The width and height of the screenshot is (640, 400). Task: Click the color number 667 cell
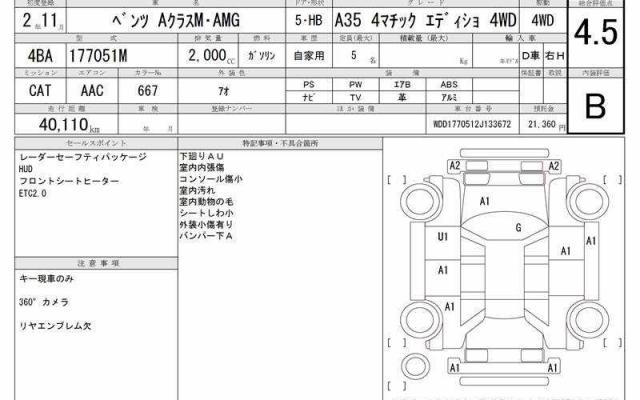point(149,89)
